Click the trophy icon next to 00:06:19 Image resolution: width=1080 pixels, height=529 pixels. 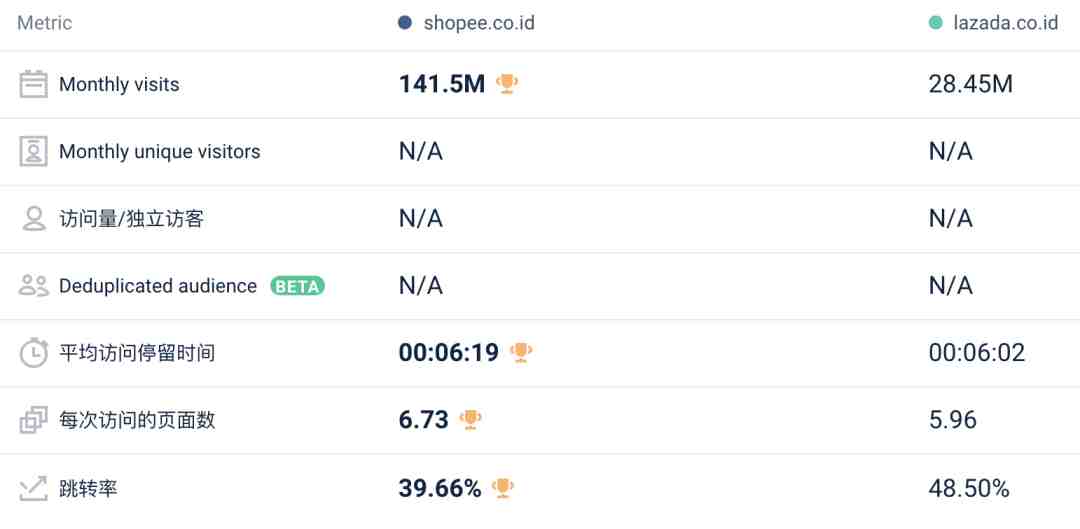[x=521, y=353]
